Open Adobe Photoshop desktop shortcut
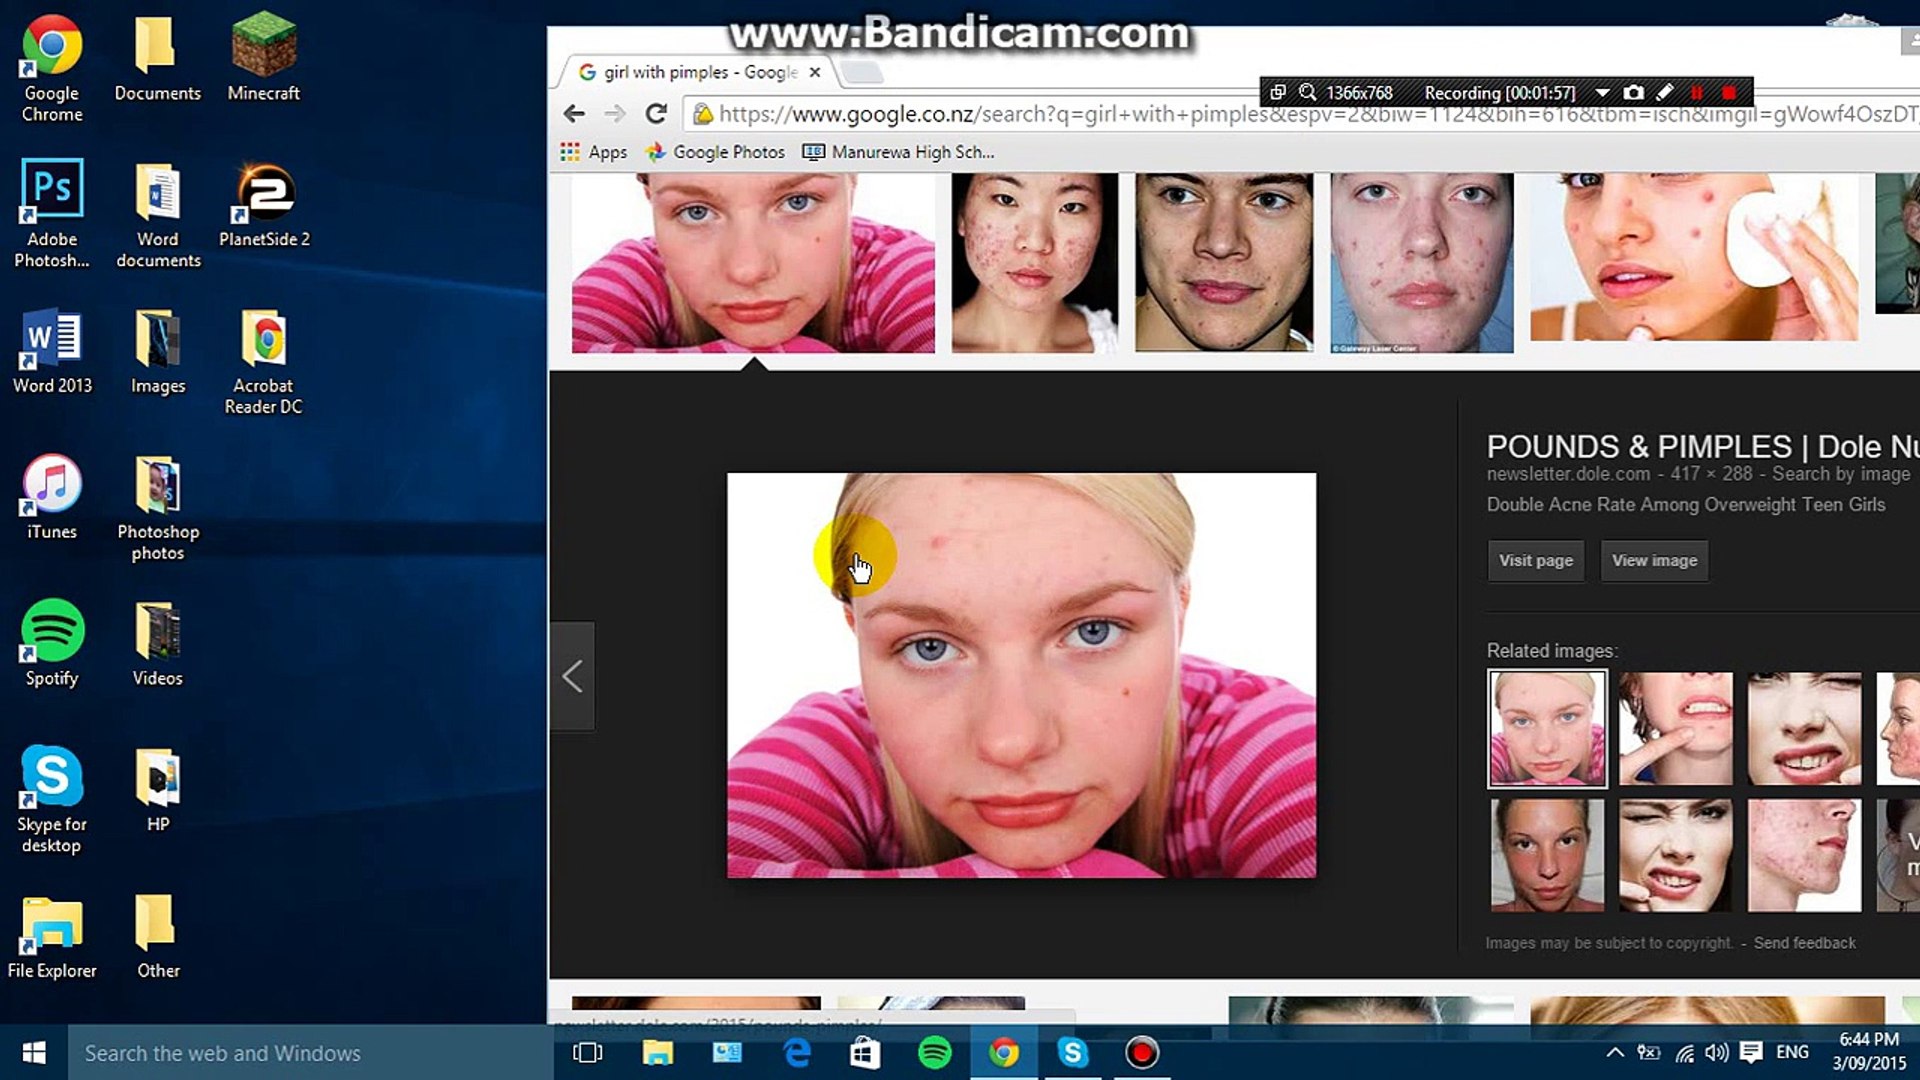 coord(52,214)
